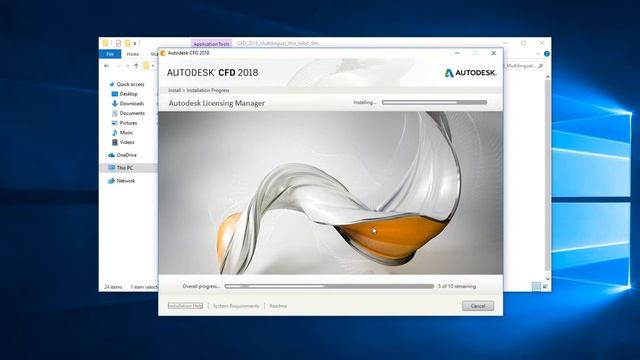Click the This PC monitor icon
Image resolution: width=640 pixels, height=360 pixels.
click(111, 168)
